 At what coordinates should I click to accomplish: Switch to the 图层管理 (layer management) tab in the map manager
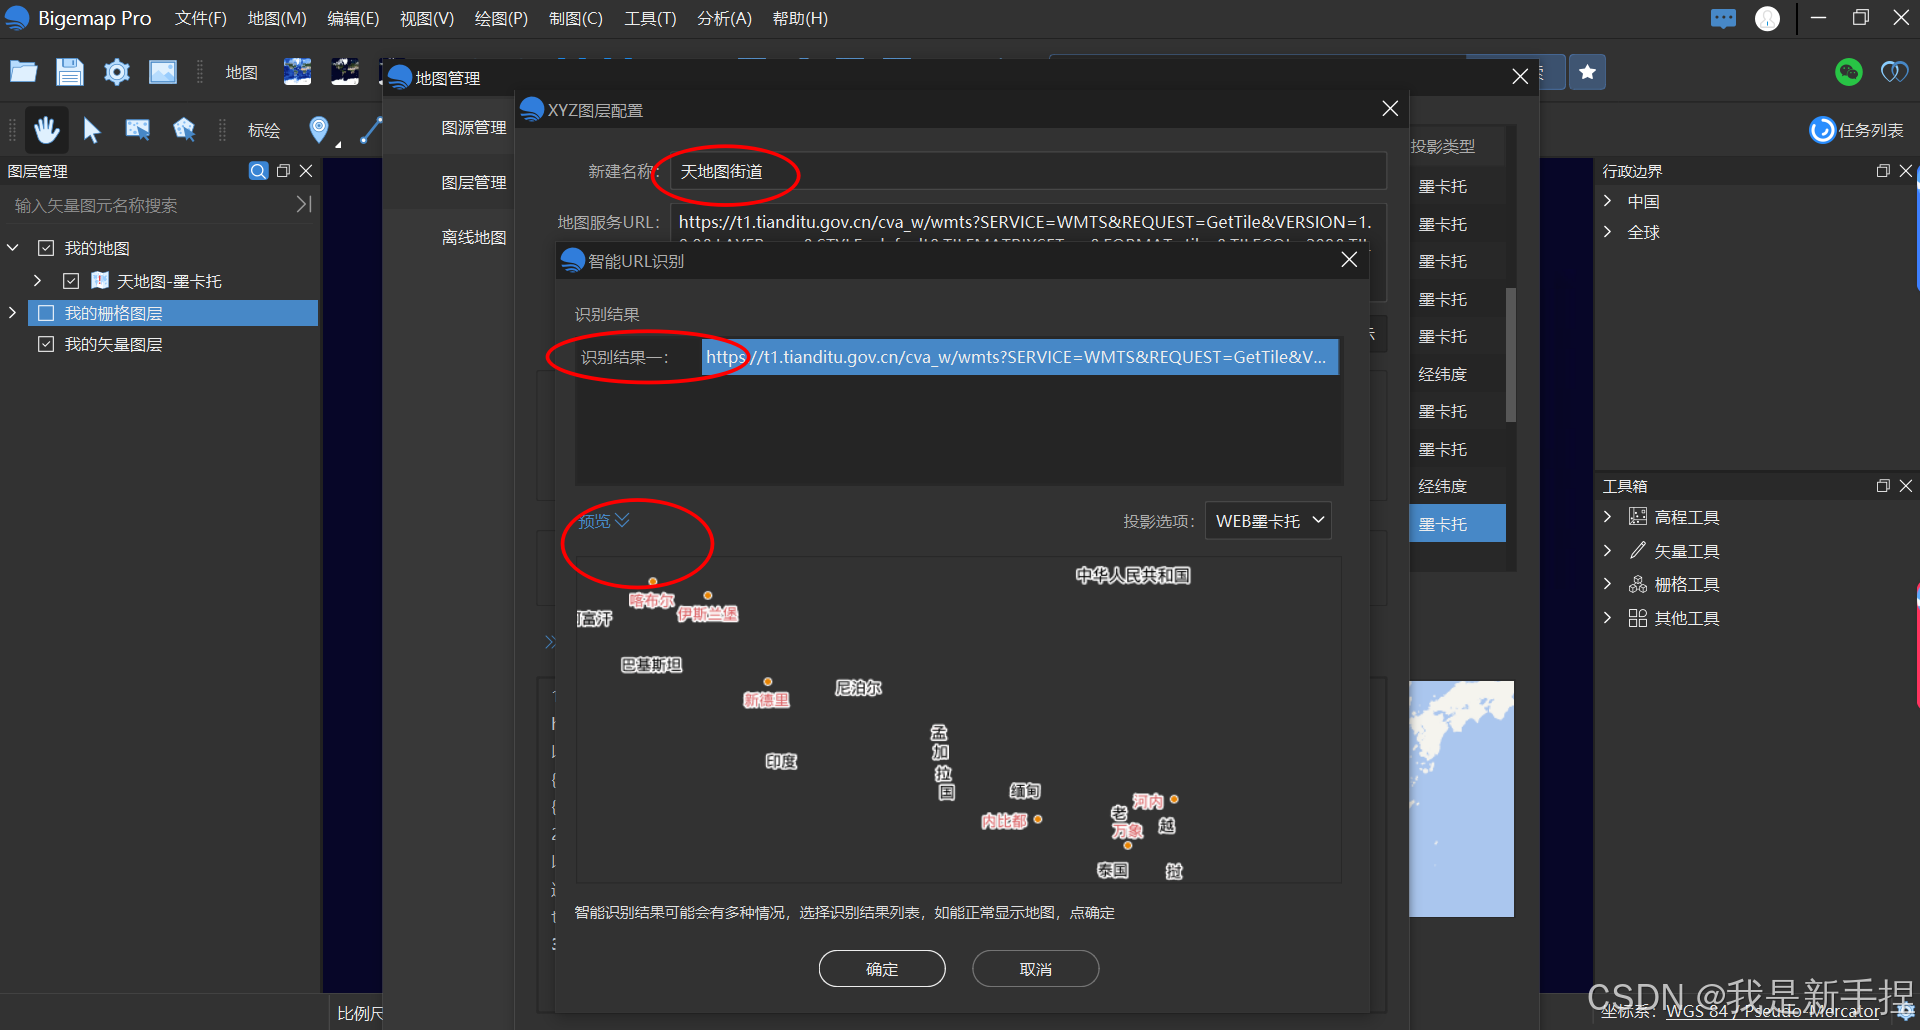(x=473, y=182)
